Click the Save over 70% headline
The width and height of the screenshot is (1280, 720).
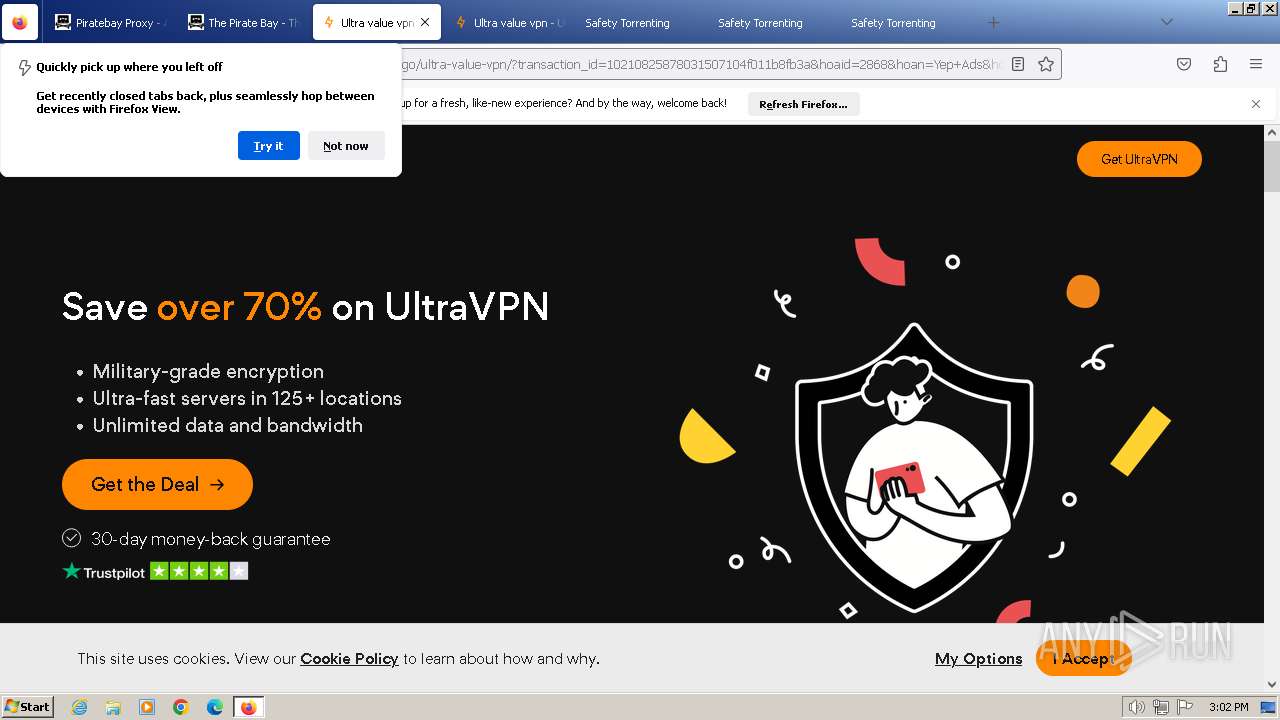coord(305,306)
